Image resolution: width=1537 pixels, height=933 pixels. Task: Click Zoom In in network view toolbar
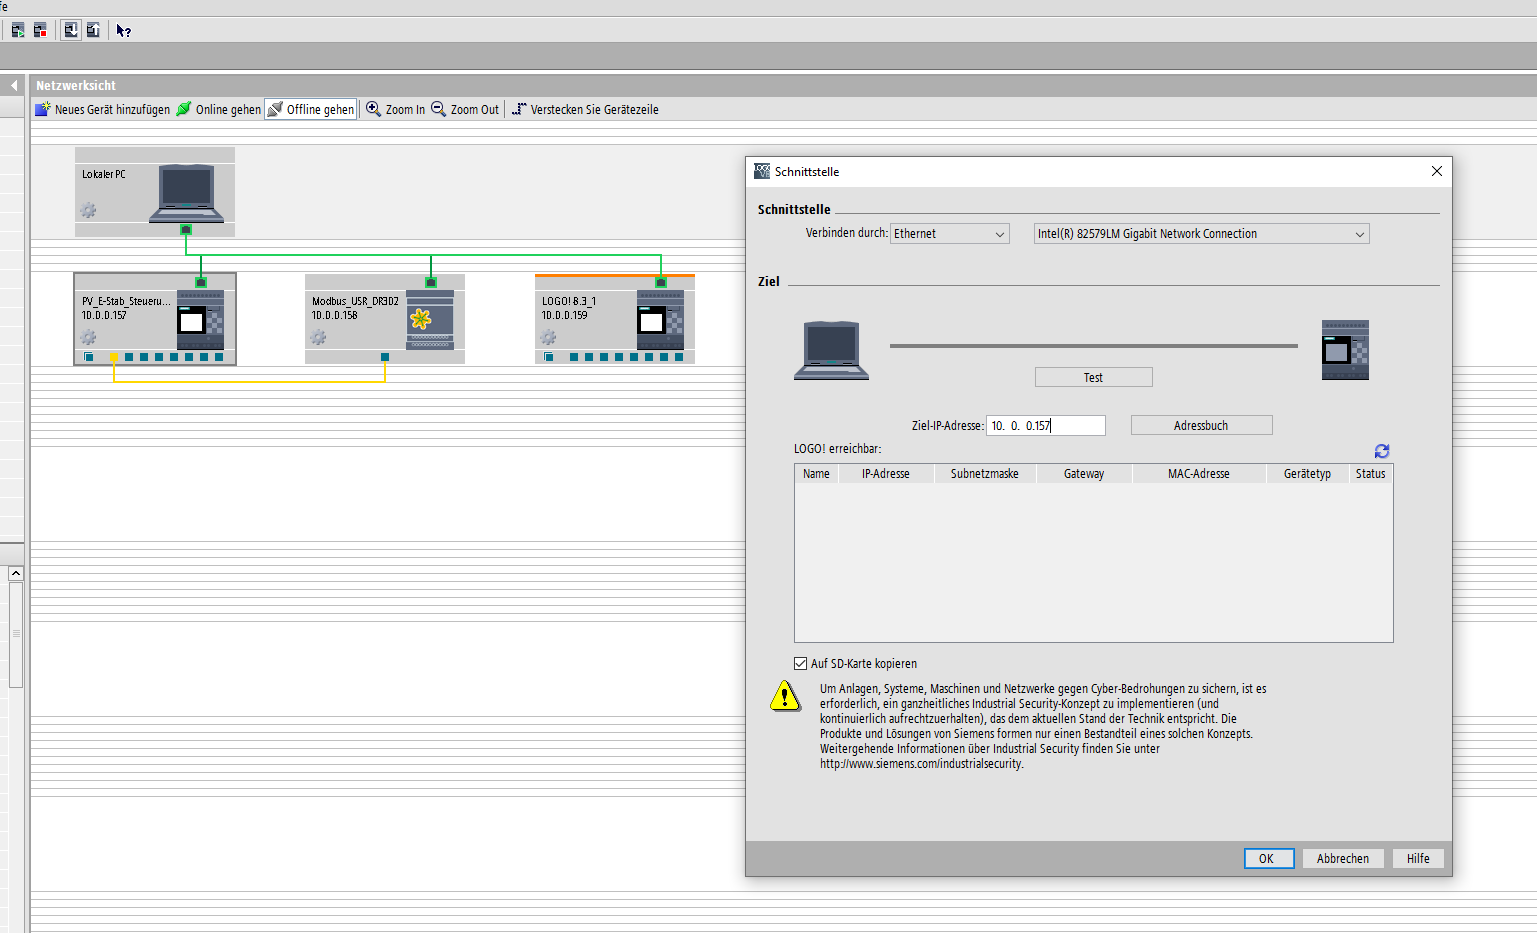(x=395, y=109)
